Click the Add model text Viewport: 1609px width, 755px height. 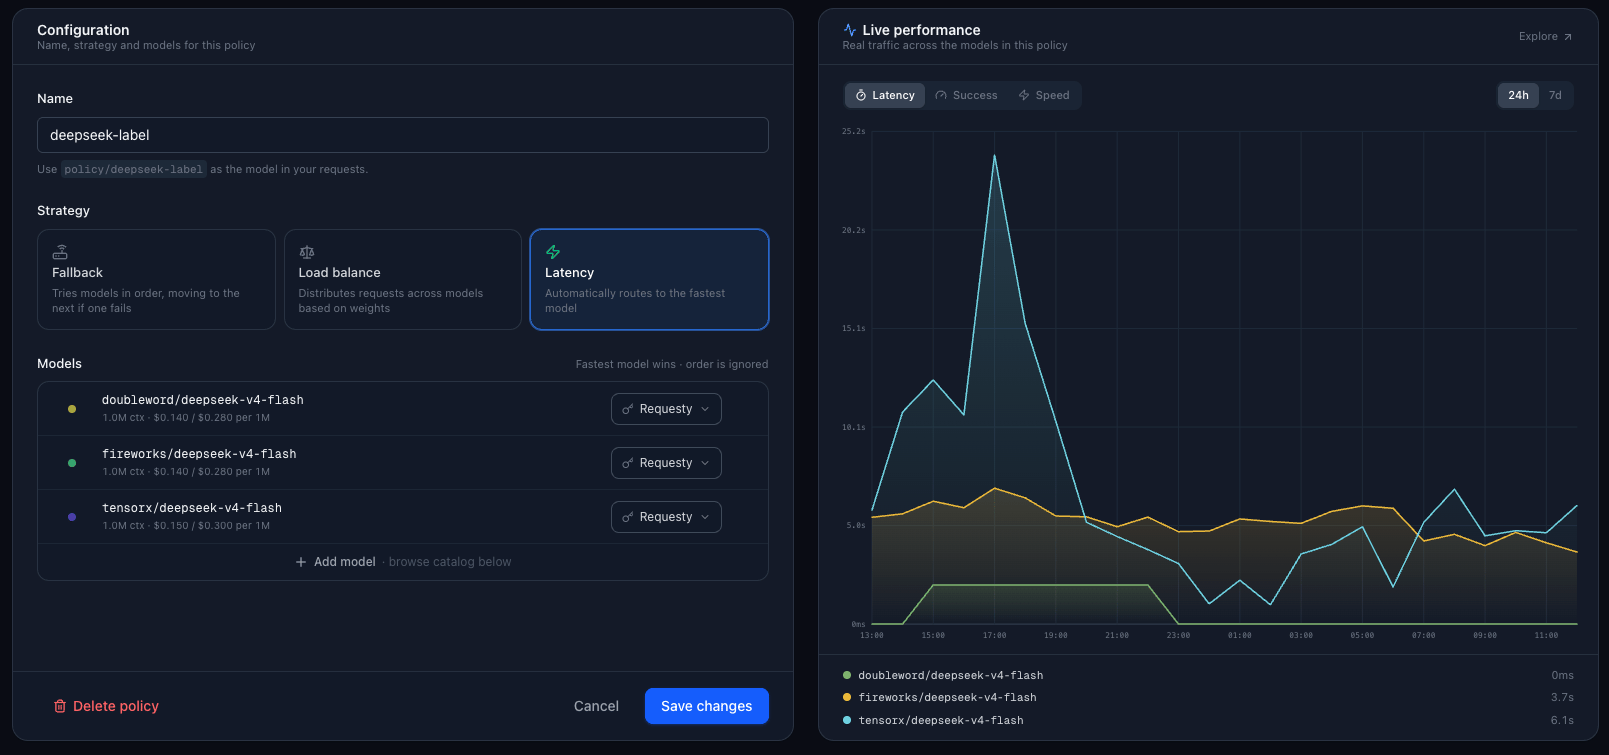[x=345, y=562]
